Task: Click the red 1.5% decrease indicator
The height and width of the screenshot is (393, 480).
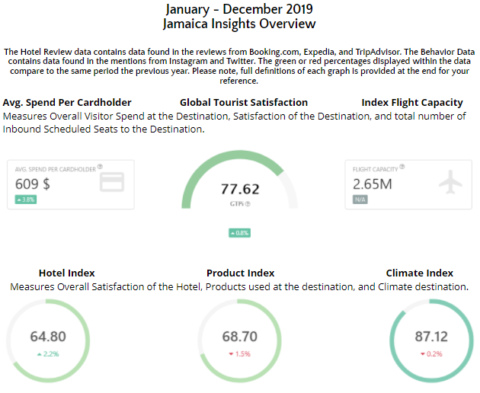Action: 240,354
